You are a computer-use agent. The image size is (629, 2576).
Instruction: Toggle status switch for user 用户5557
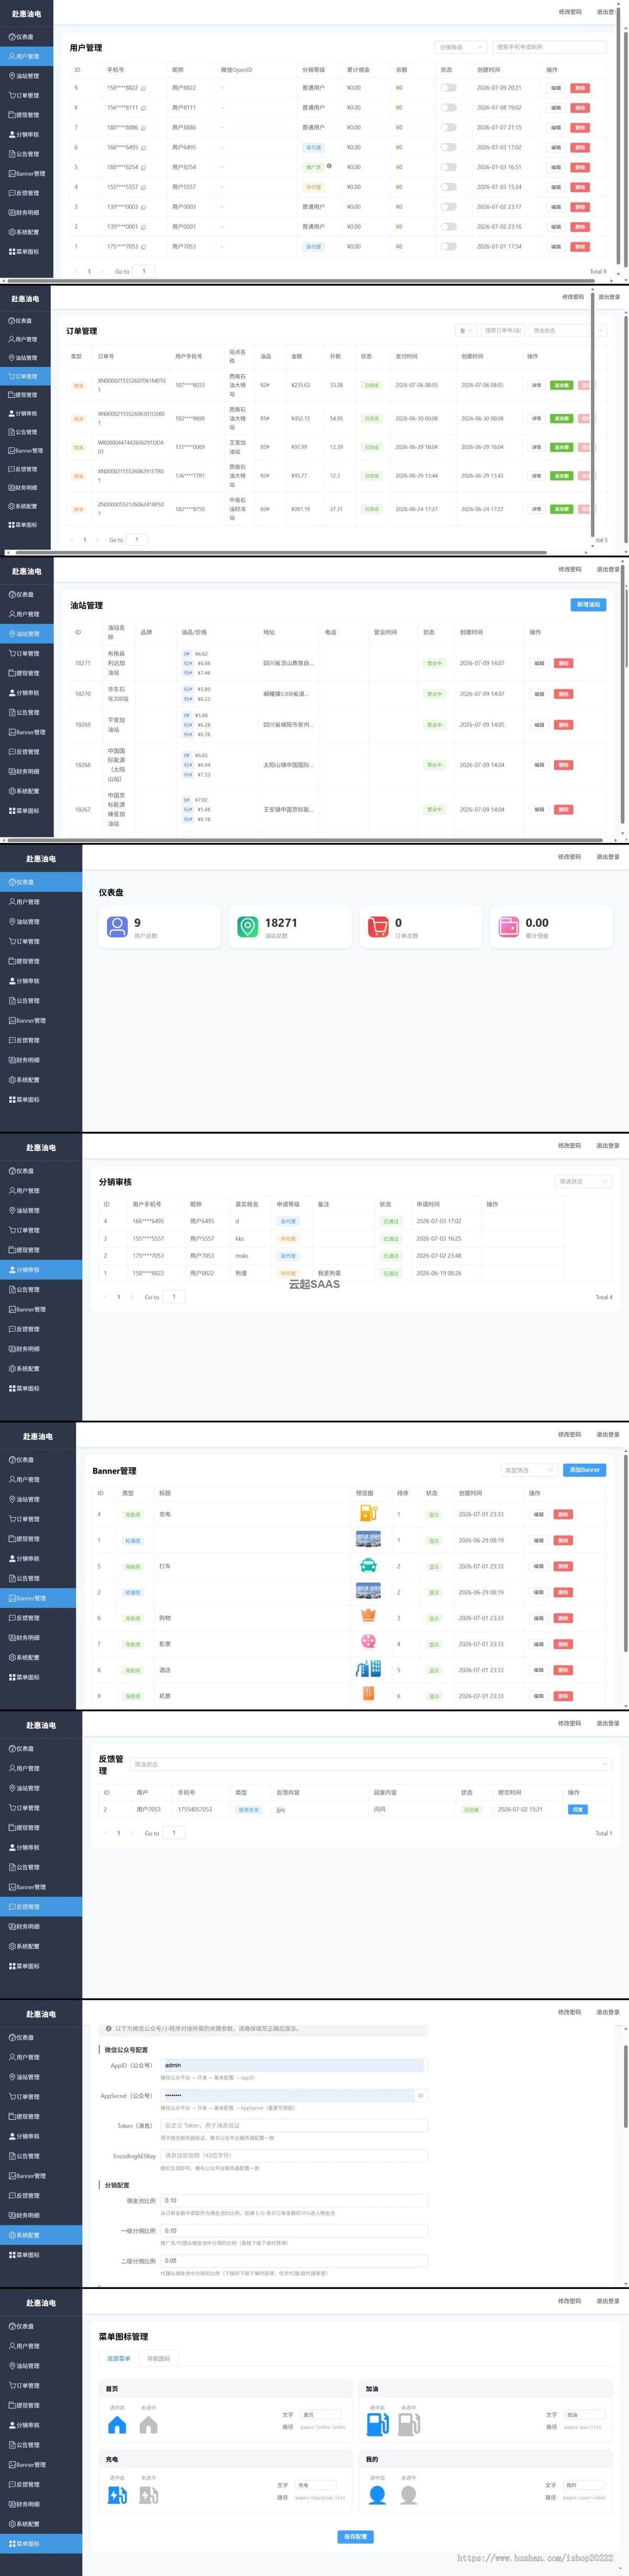pyautogui.click(x=449, y=187)
